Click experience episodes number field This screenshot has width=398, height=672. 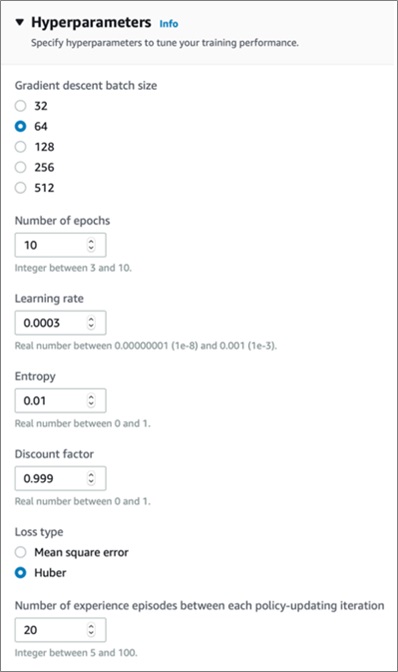click(x=60, y=630)
